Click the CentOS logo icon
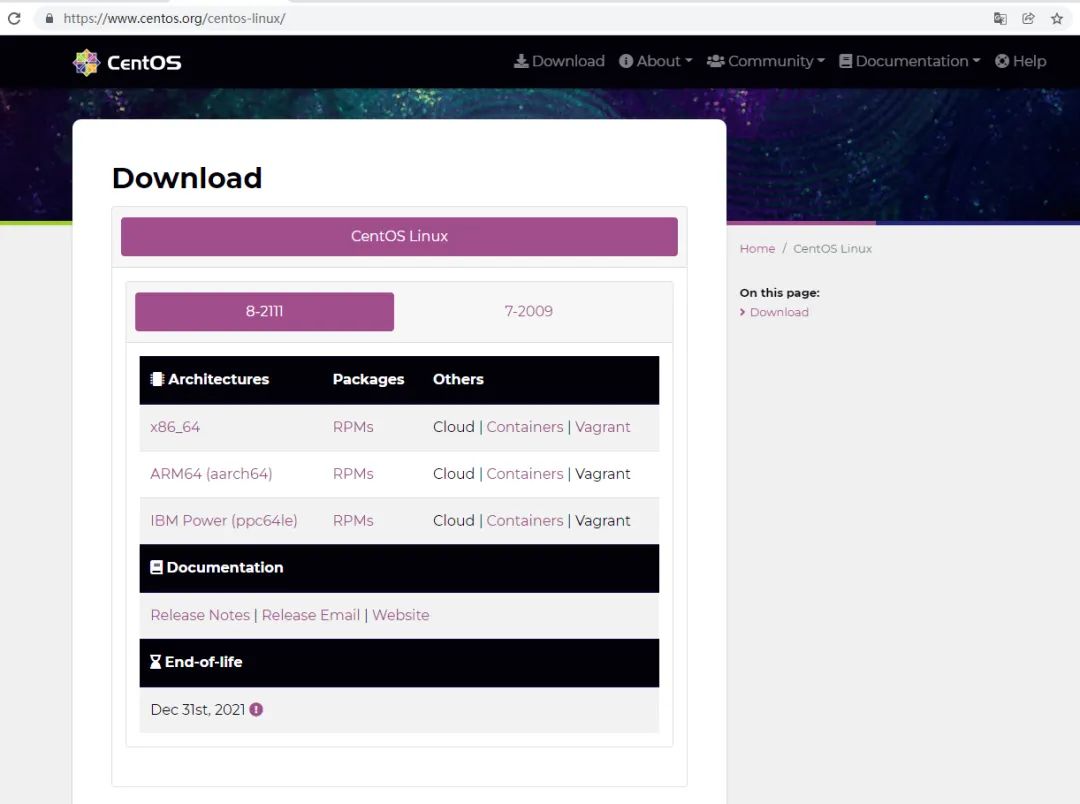This screenshot has width=1080, height=804. (85, 61)
